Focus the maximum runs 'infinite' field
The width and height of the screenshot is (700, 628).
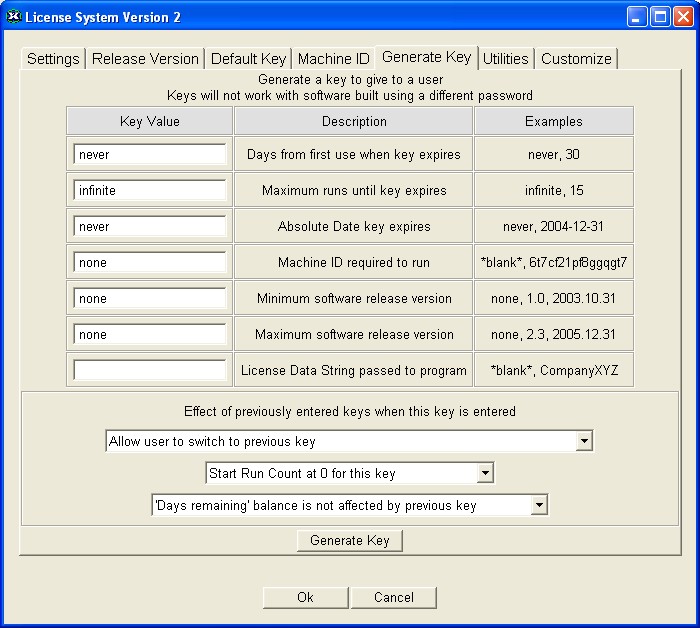150,191
